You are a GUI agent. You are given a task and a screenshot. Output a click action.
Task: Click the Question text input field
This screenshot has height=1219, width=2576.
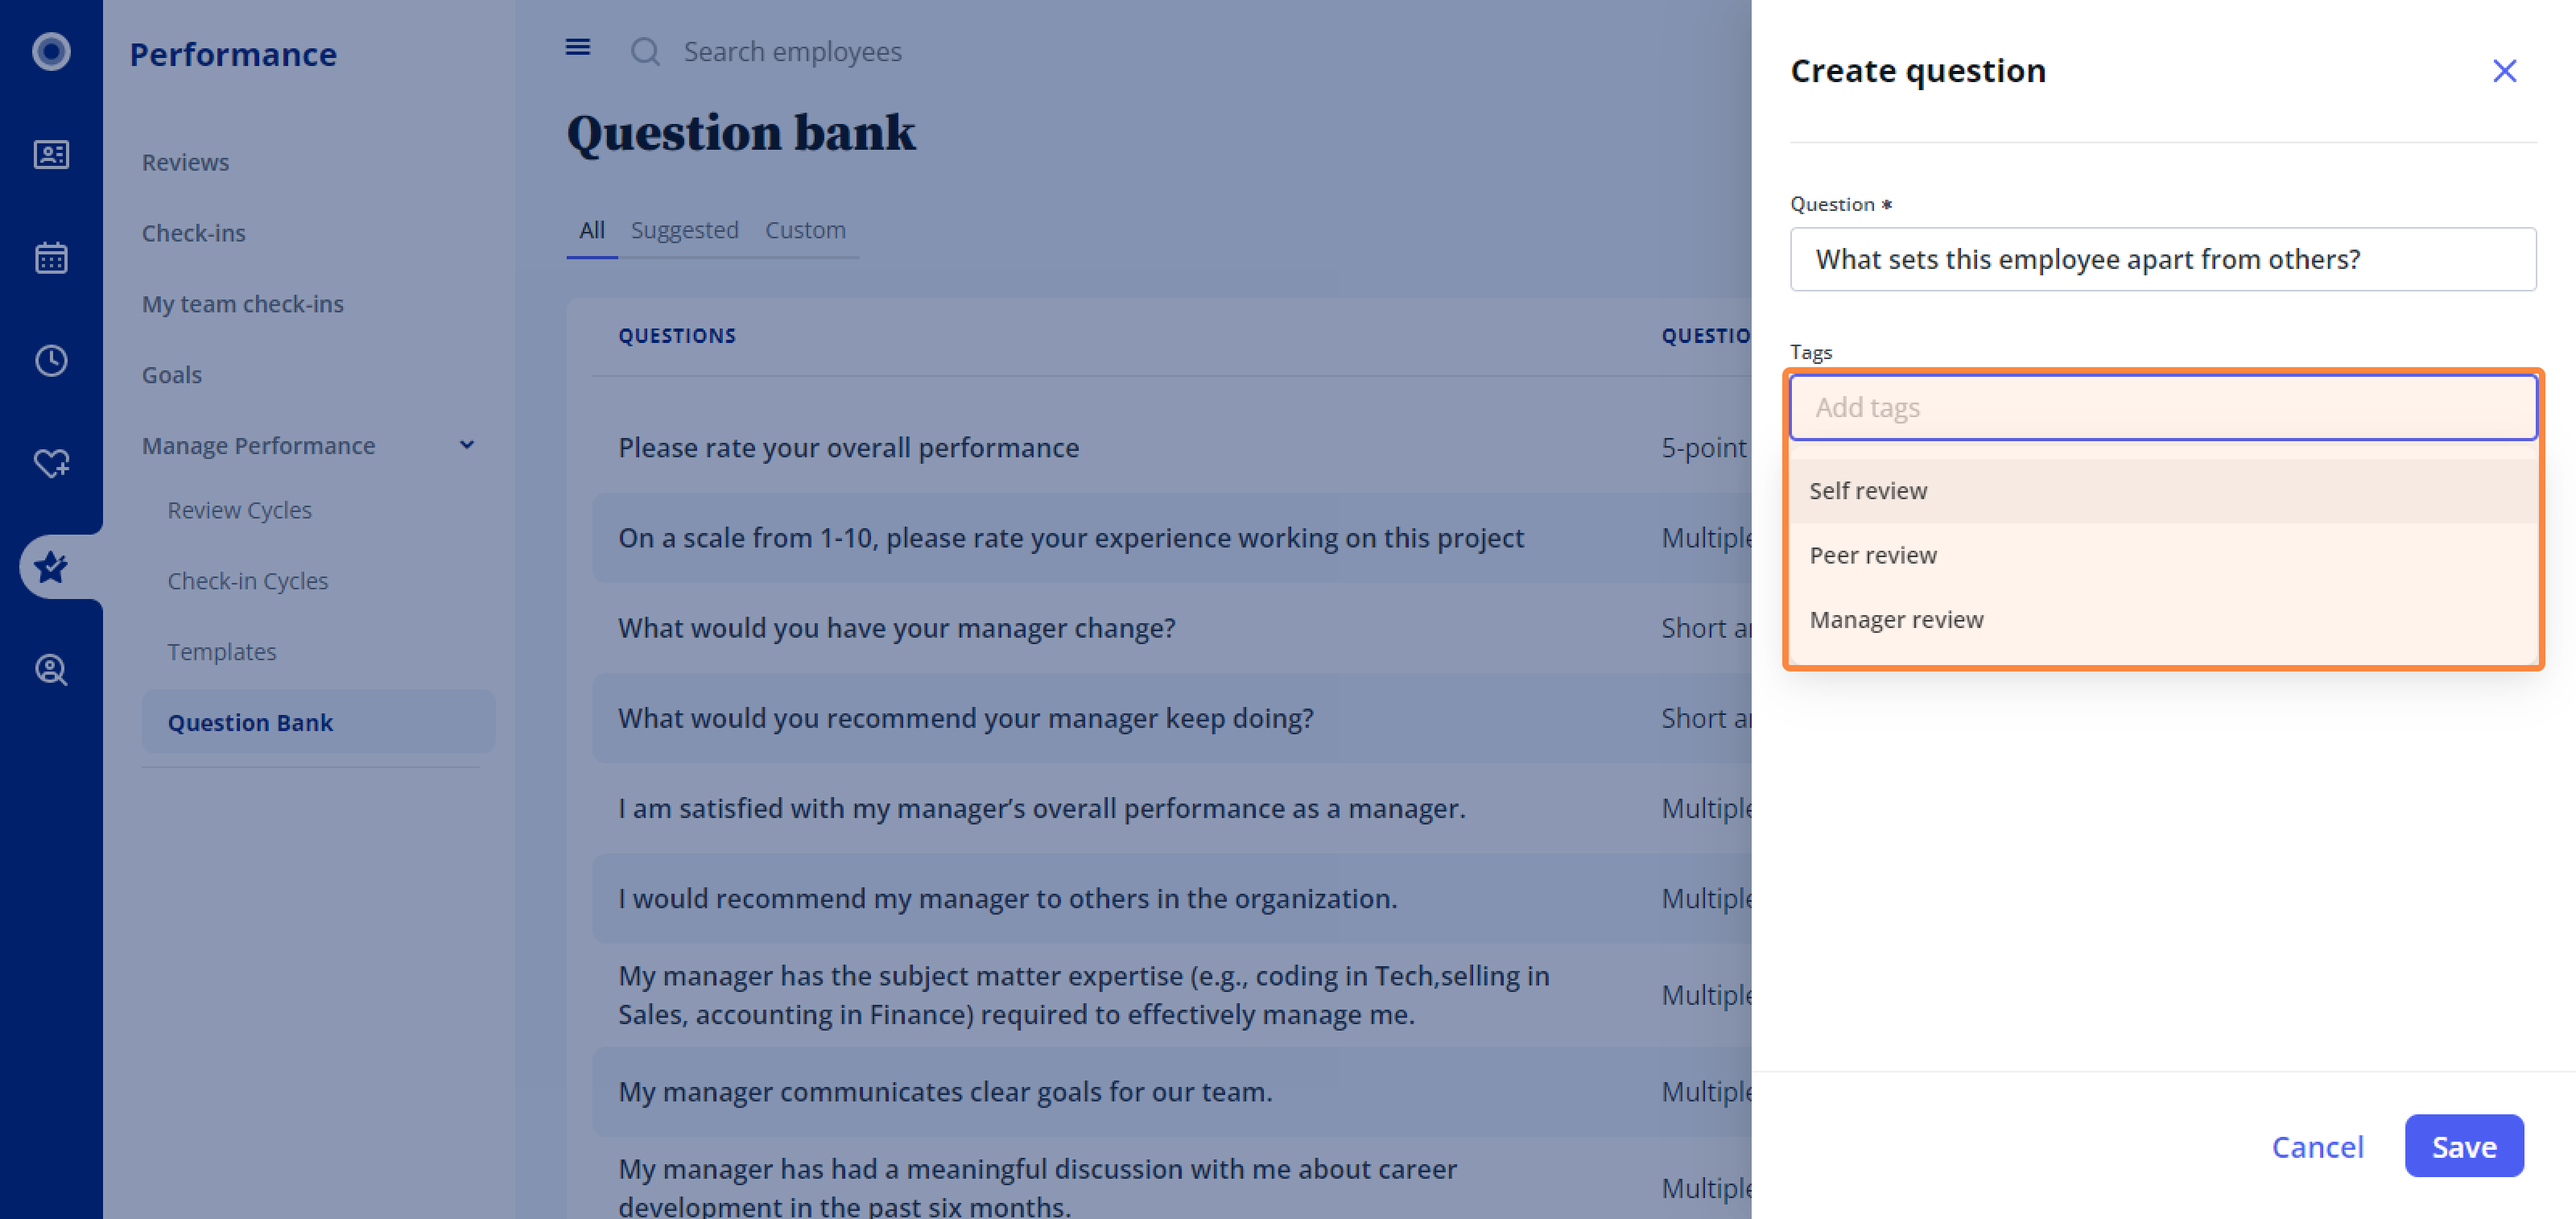(x=2162, y=259)
